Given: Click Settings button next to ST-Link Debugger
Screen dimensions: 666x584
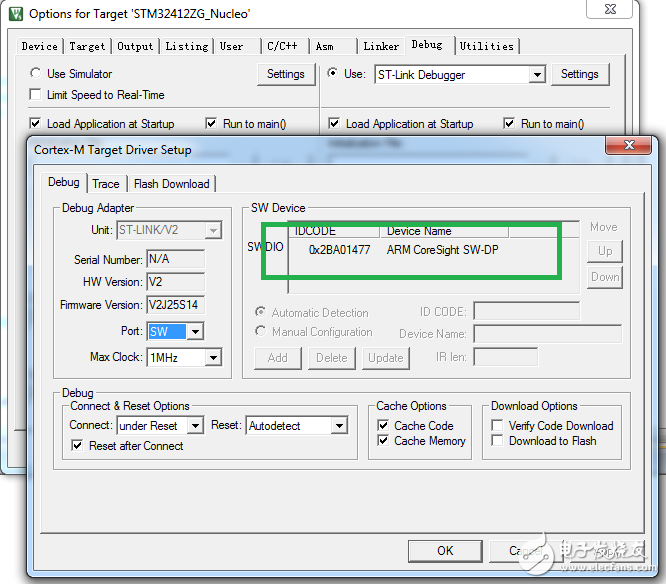Looking at the screenshot, I should point(580,74).
